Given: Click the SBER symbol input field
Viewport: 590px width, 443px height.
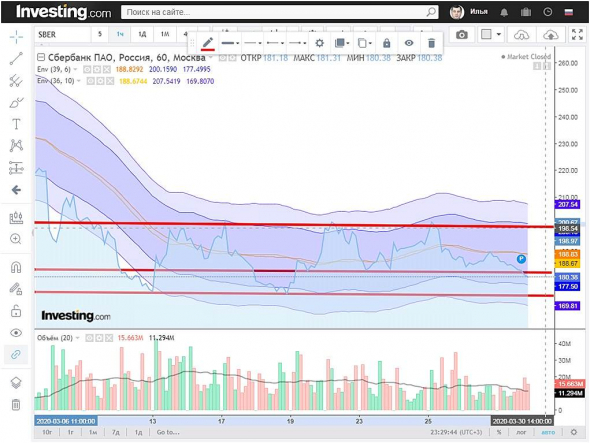Looking at the screenshot, I should point(62,35).
